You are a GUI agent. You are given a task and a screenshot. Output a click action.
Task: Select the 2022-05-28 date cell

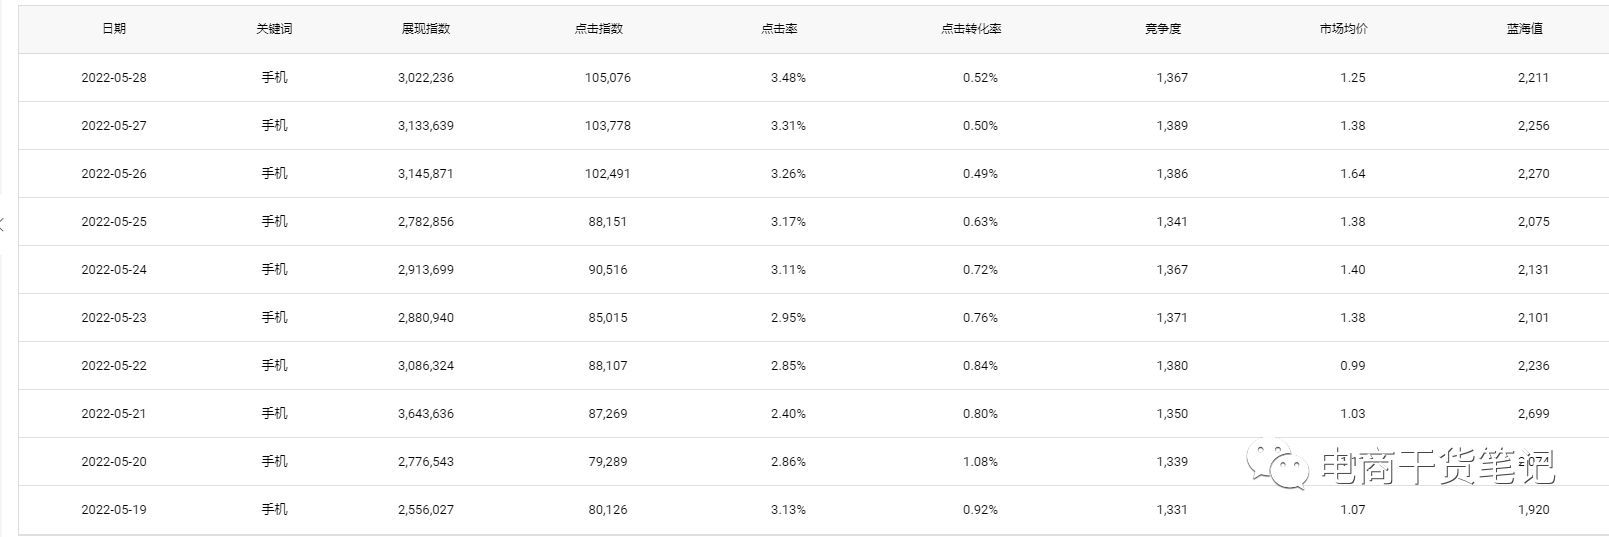114,78
